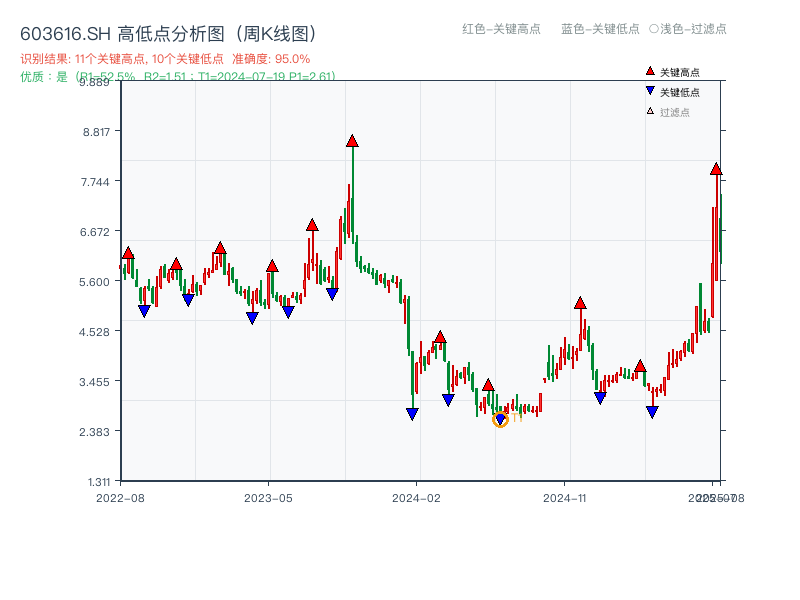800x600 pixels.
Task: Click the hollow triangle icon beside 过滤点 legend
Action: pyautogui.click(x=650, y=111)
